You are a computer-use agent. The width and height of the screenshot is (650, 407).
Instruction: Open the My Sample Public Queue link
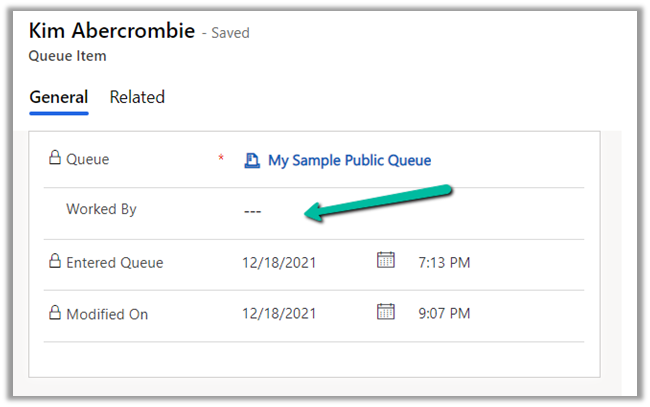click(349, 160)
